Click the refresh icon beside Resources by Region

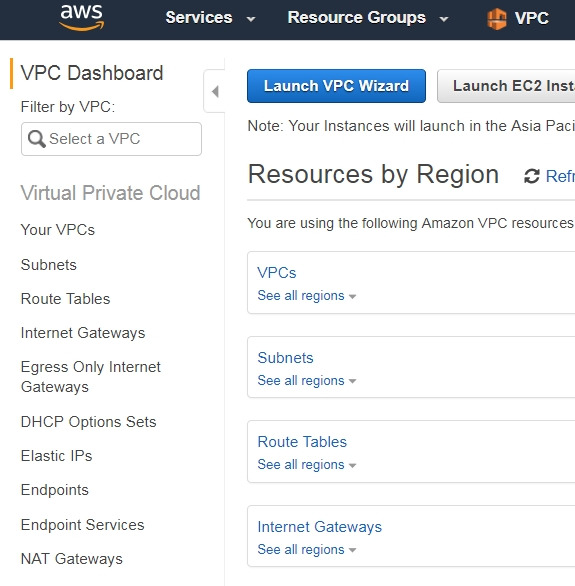click(x=531, y=176)
